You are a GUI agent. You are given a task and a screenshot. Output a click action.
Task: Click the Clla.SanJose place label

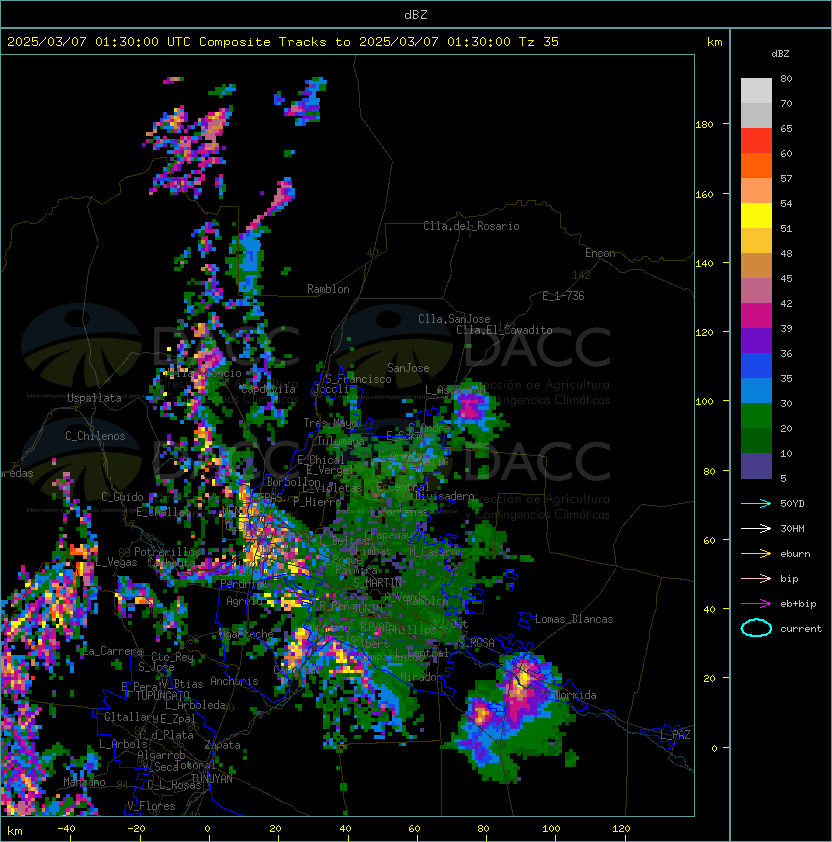pos(454,319)
